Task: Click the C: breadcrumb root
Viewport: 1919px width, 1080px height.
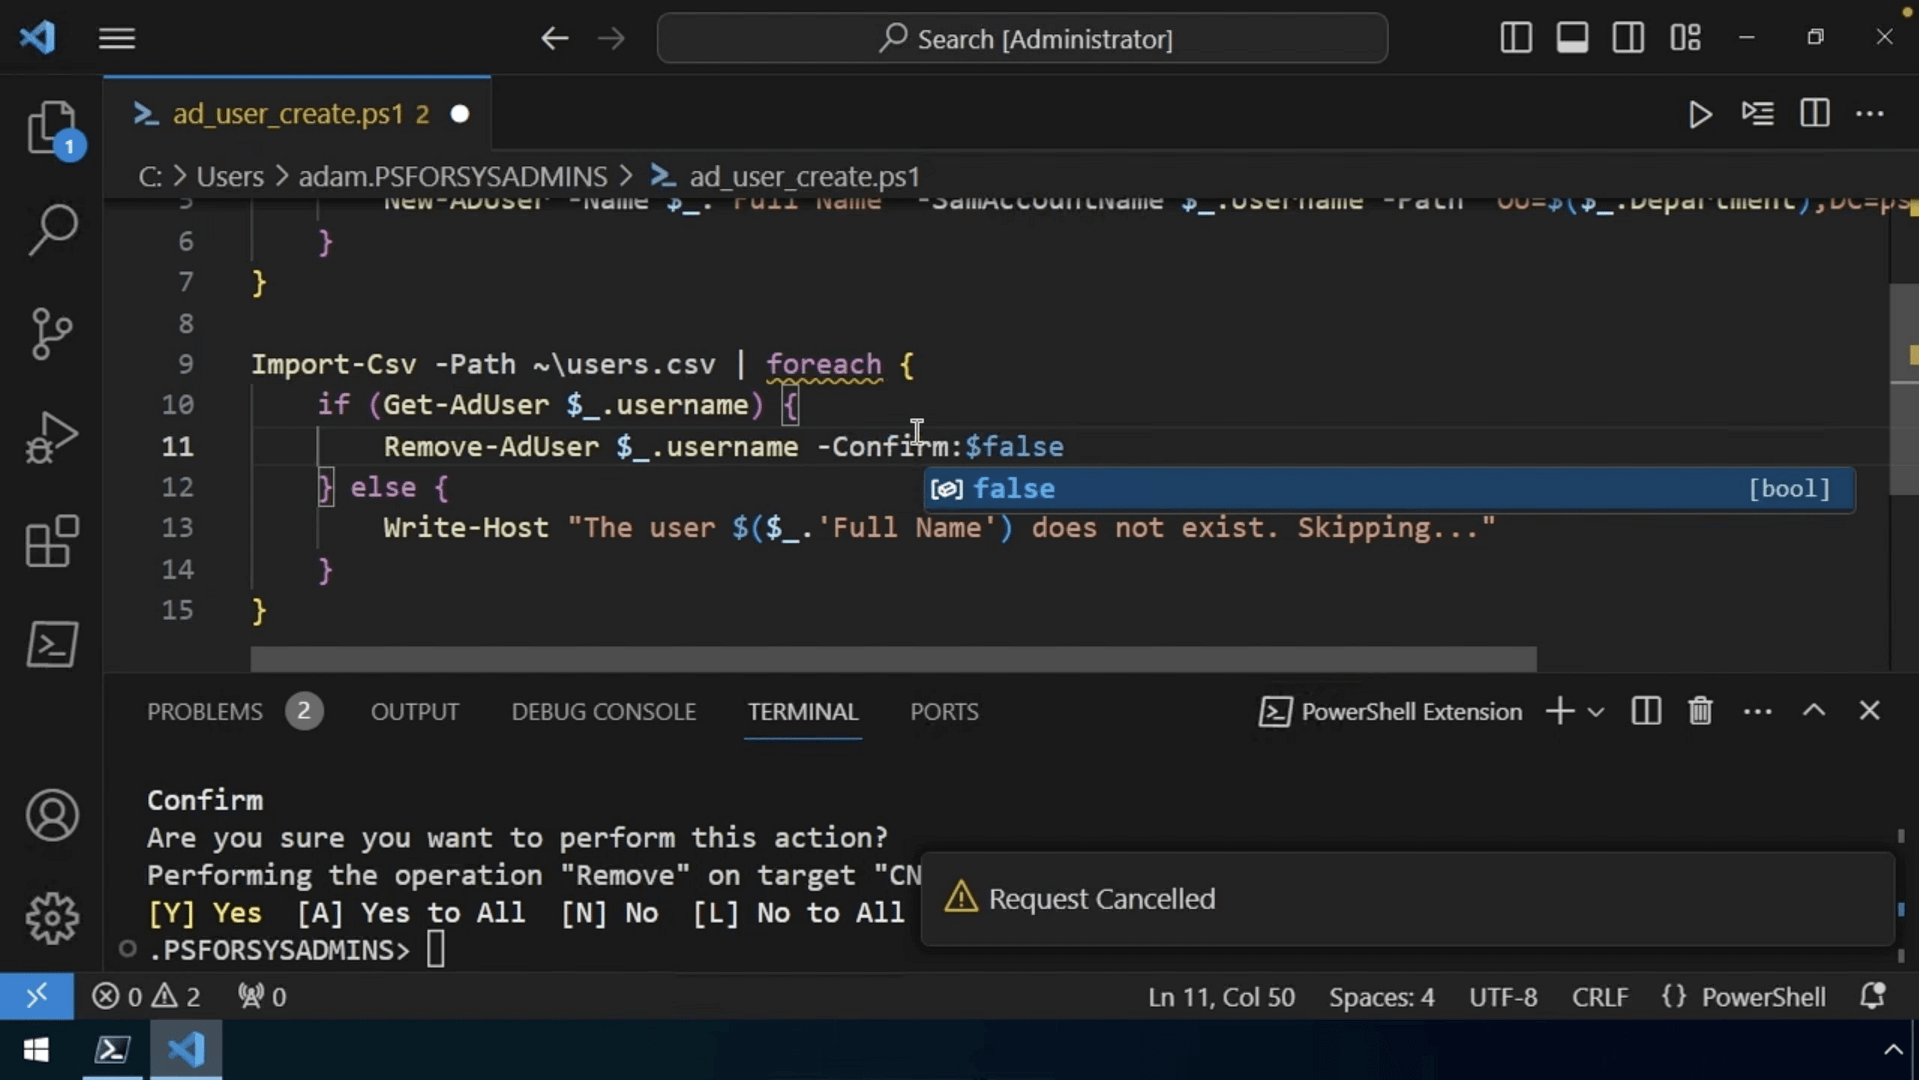Action: coord(150,176)
